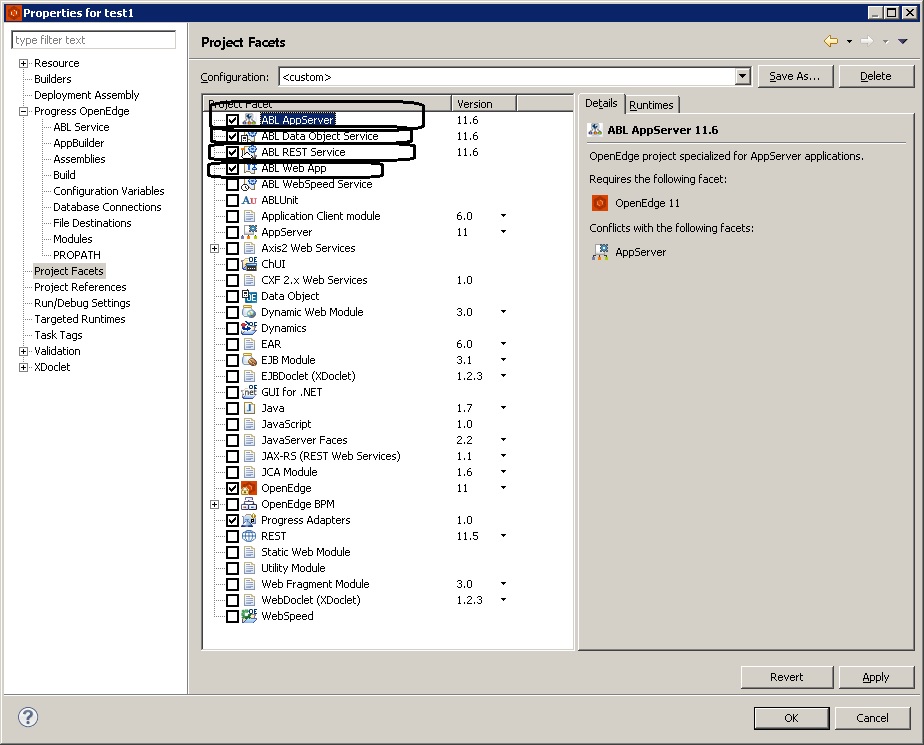924x745 pixels.
Task: Switch to the Runtimes tab
Action: point(651,105)
